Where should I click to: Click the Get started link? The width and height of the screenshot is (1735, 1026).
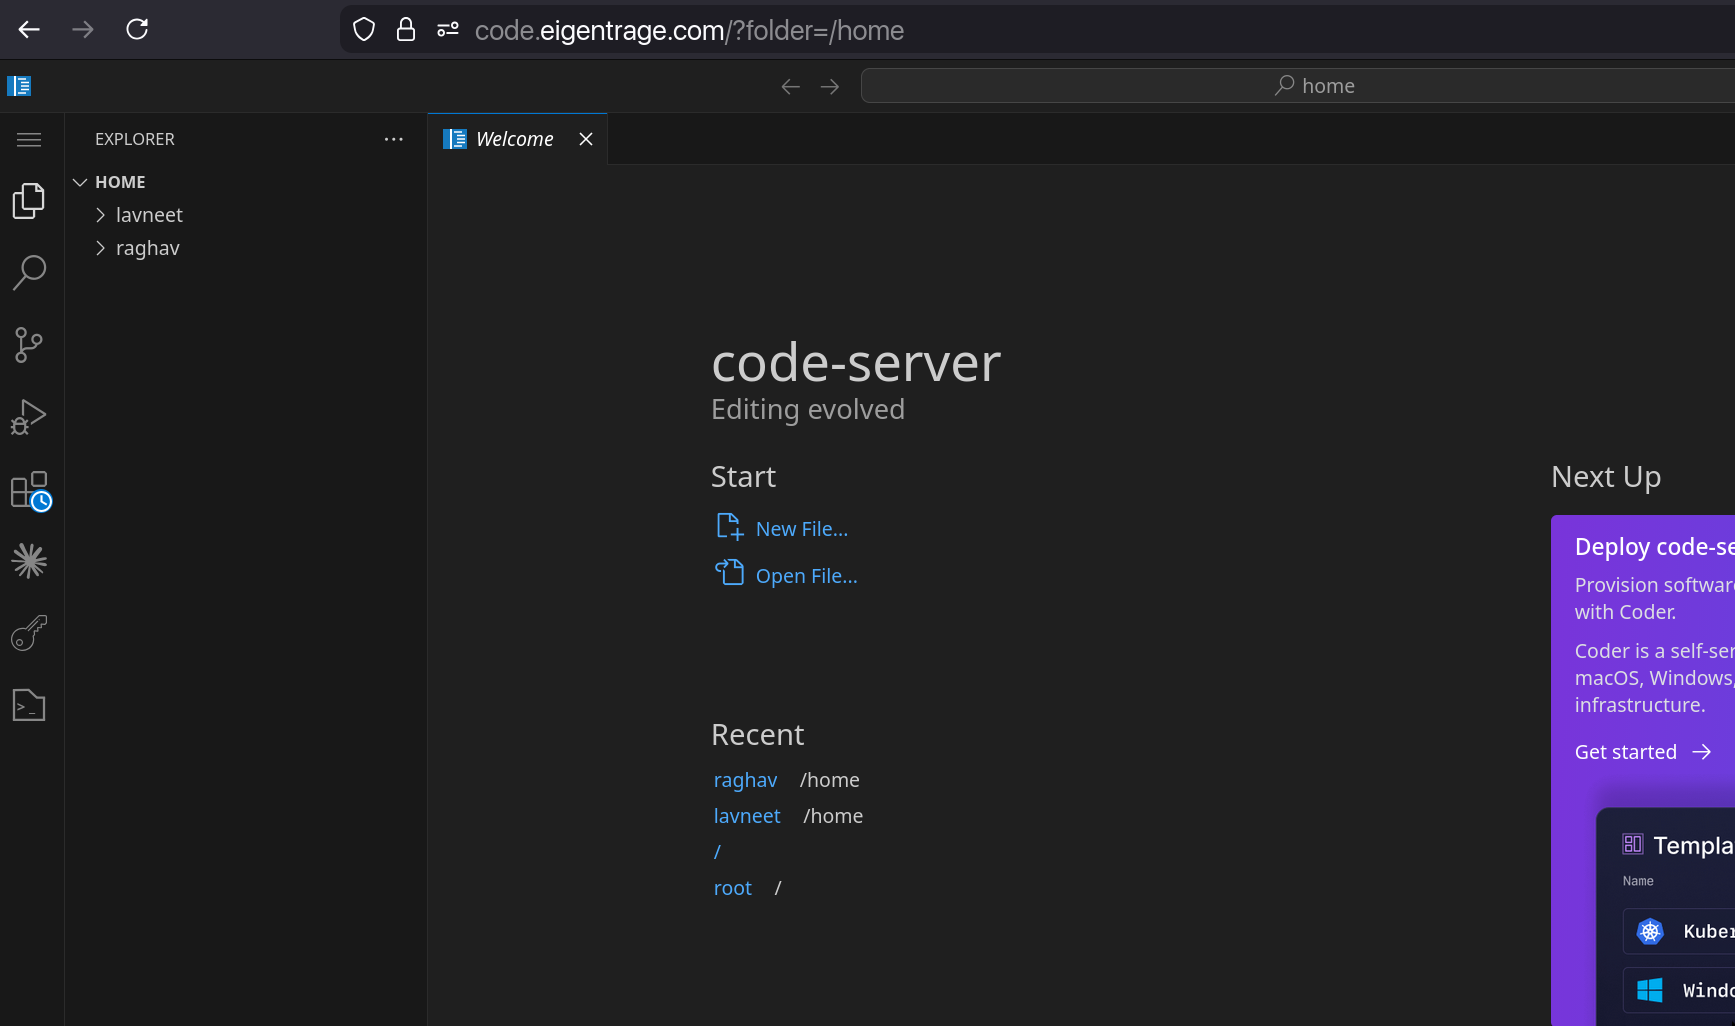pyautogui.click(x=1625, y=751)
